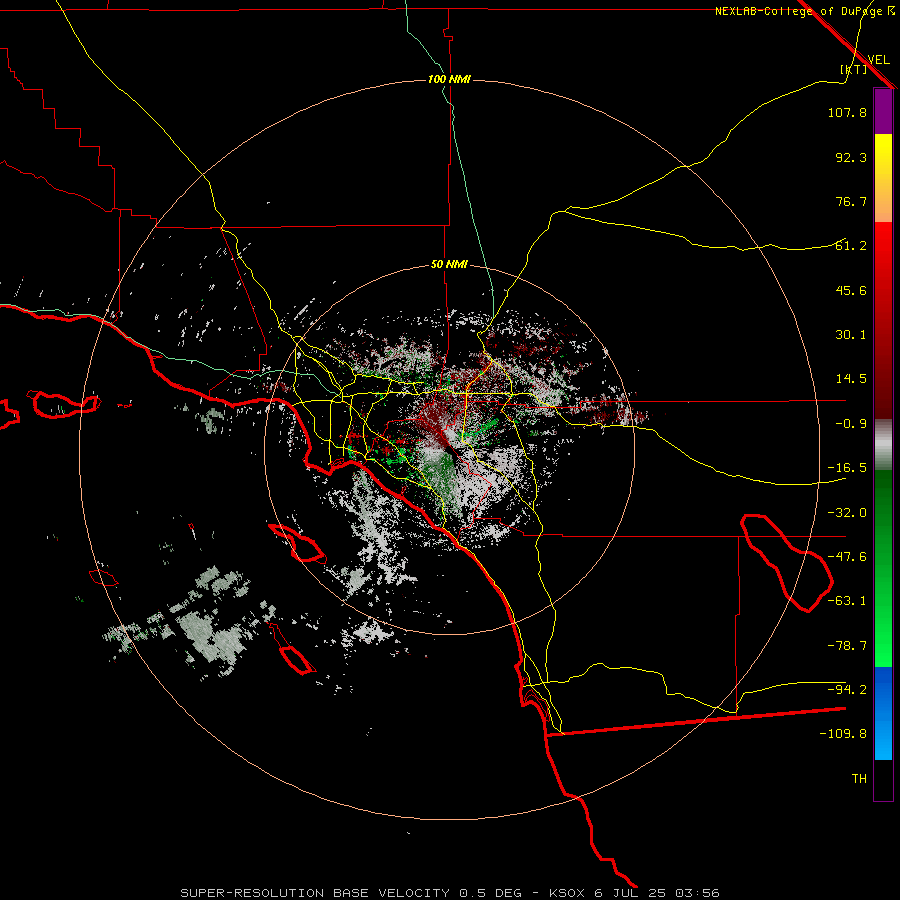Click the VEL legend title
The height and width of the screenshot is (900, 900).
click(x=879, y=60)
